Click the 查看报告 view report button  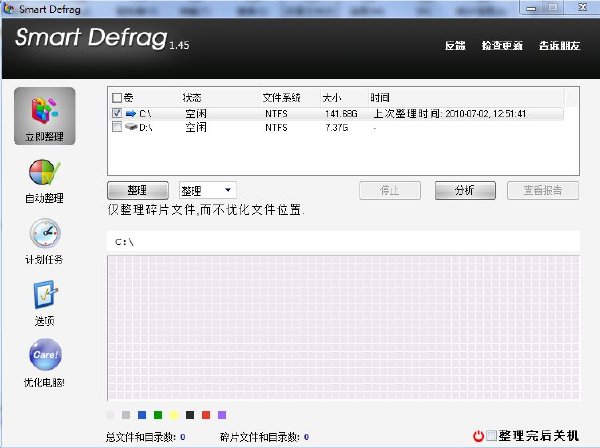click(x=543, y=190)
